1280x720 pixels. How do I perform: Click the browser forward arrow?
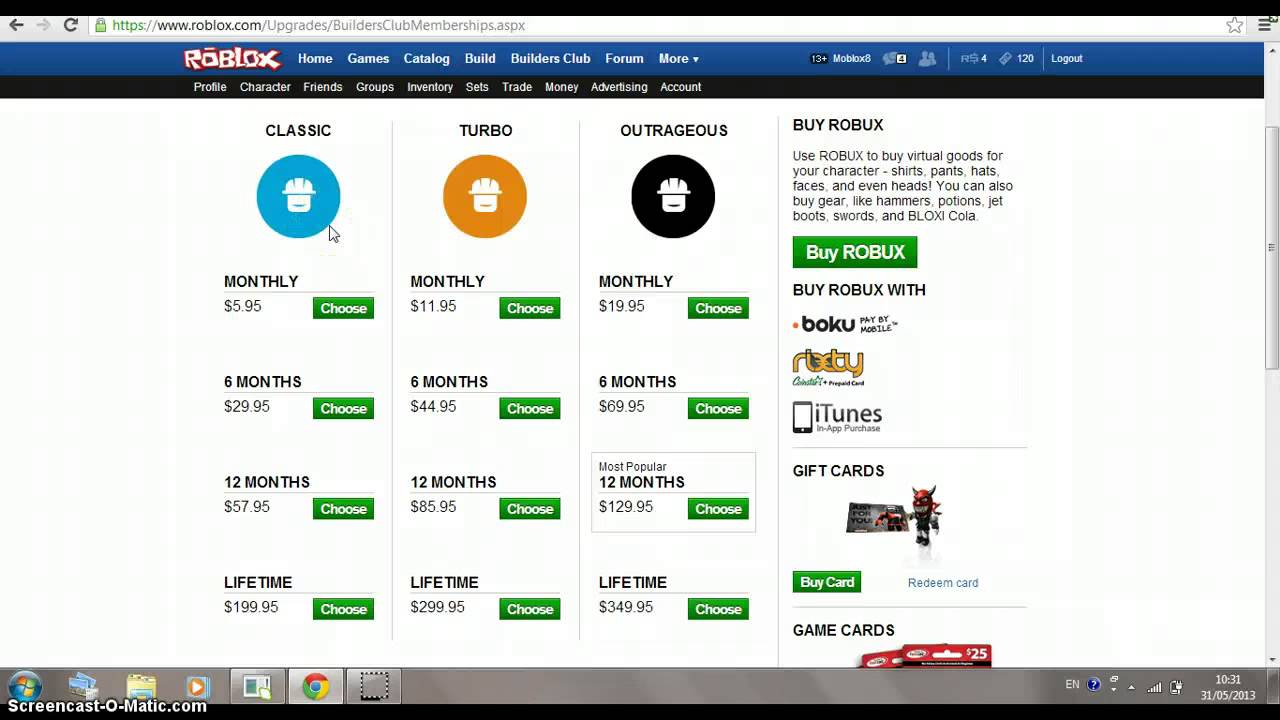pos(43,25)
